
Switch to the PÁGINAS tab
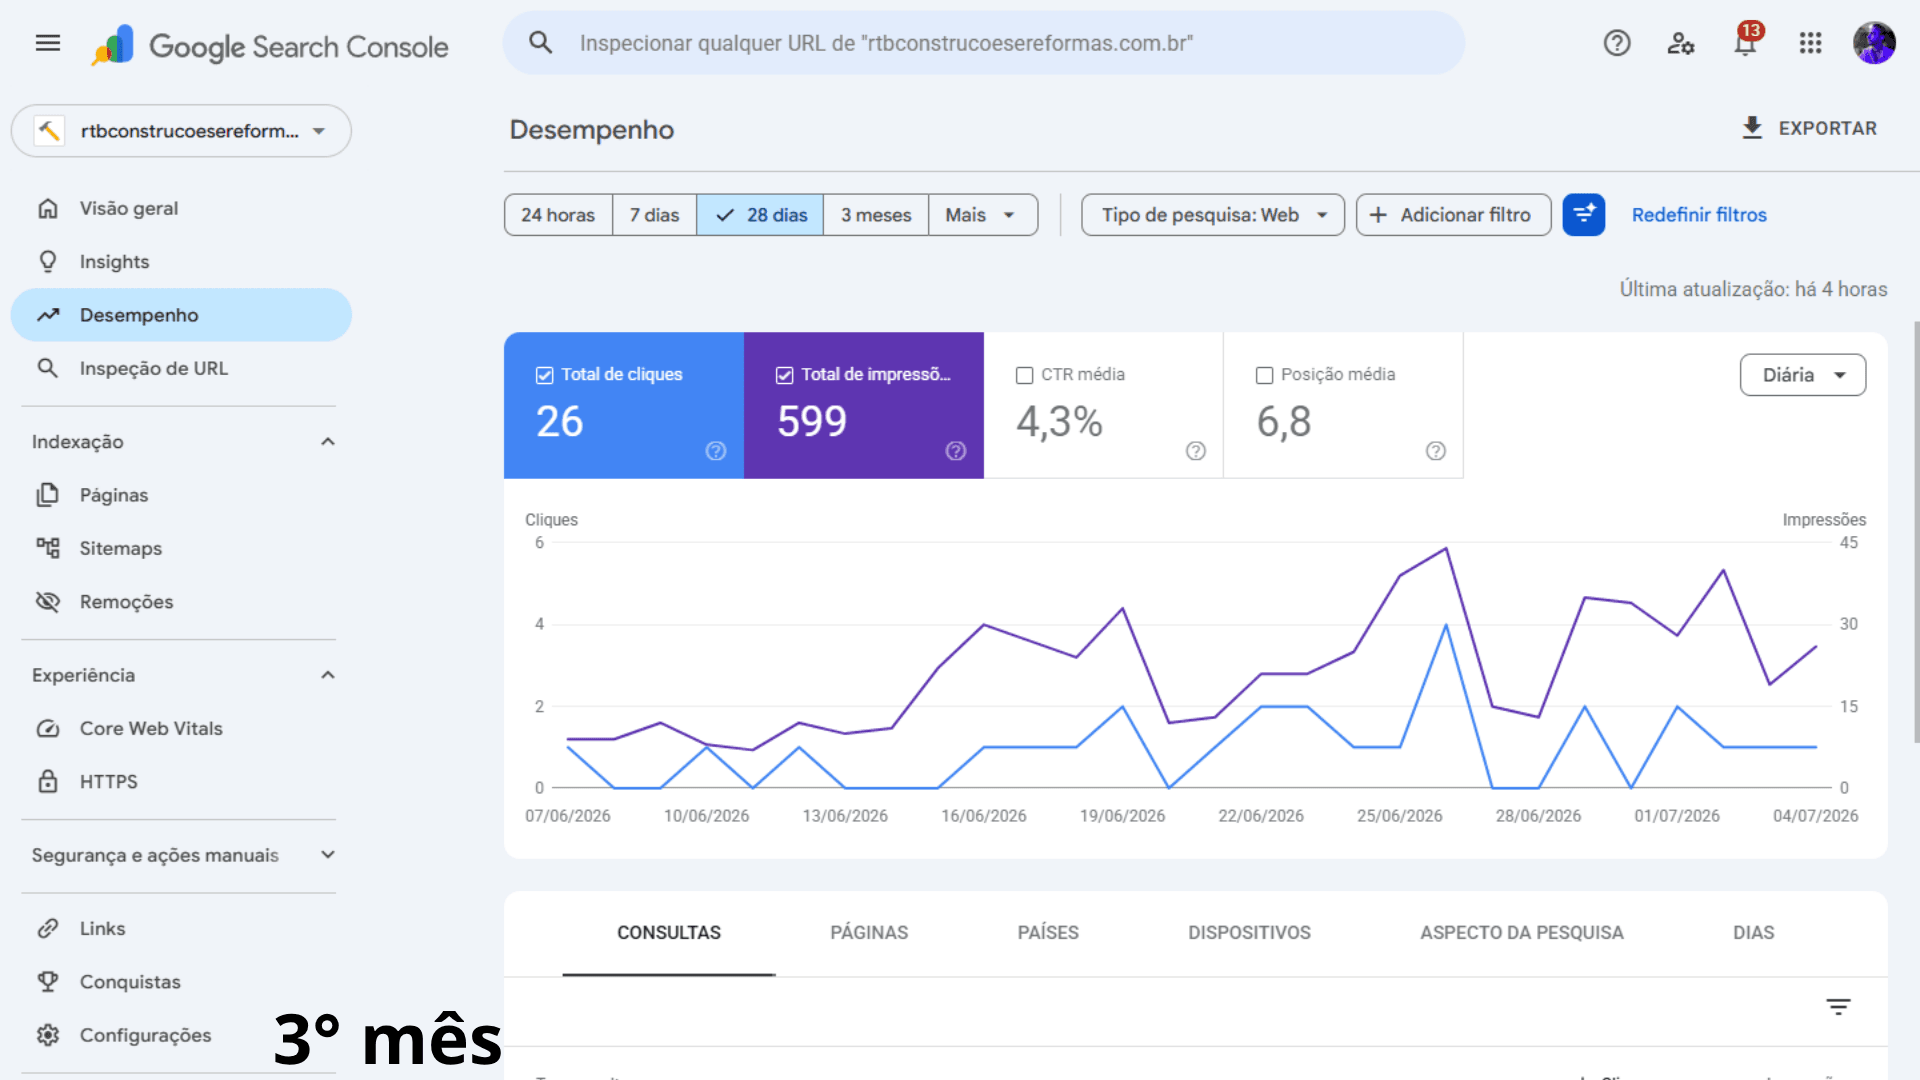(x=869, y=932)
